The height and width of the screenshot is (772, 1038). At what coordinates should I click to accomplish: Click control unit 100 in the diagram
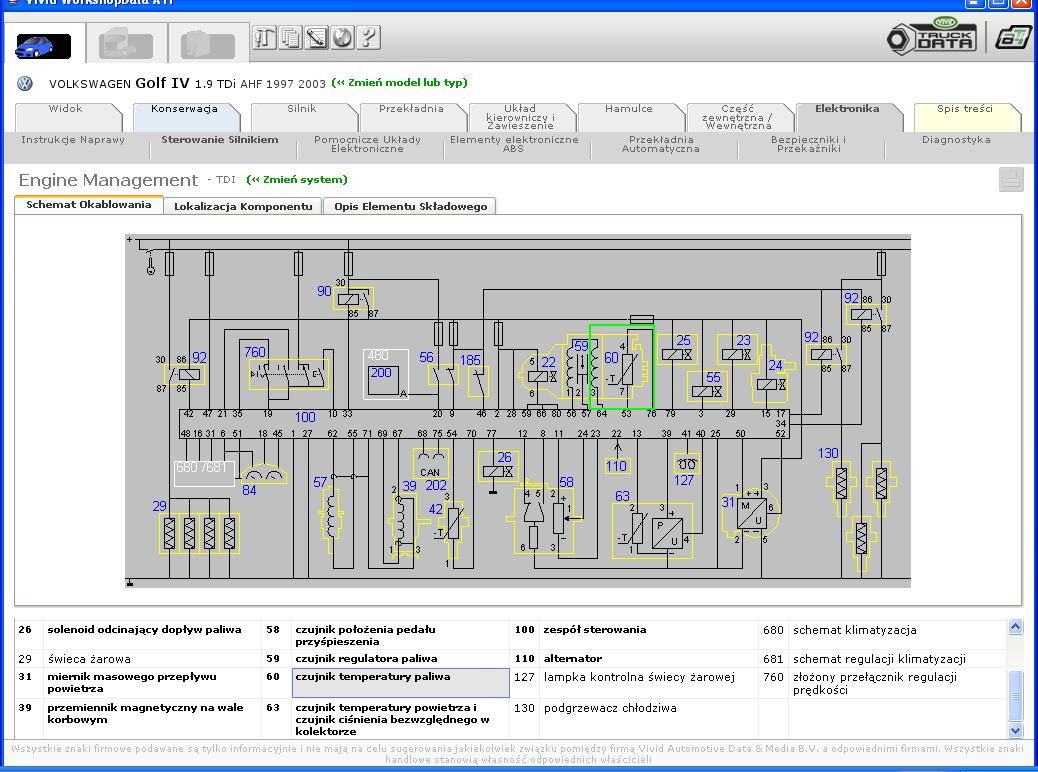pyautogui.click(x=305, y=417)
